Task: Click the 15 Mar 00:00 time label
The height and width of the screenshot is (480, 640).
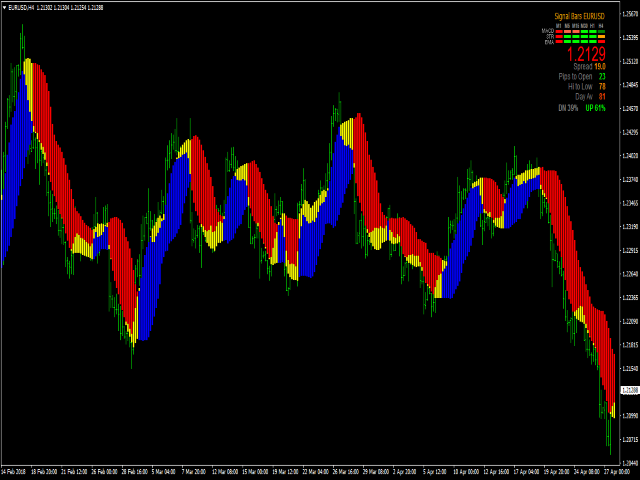Action: pos(255,472)
